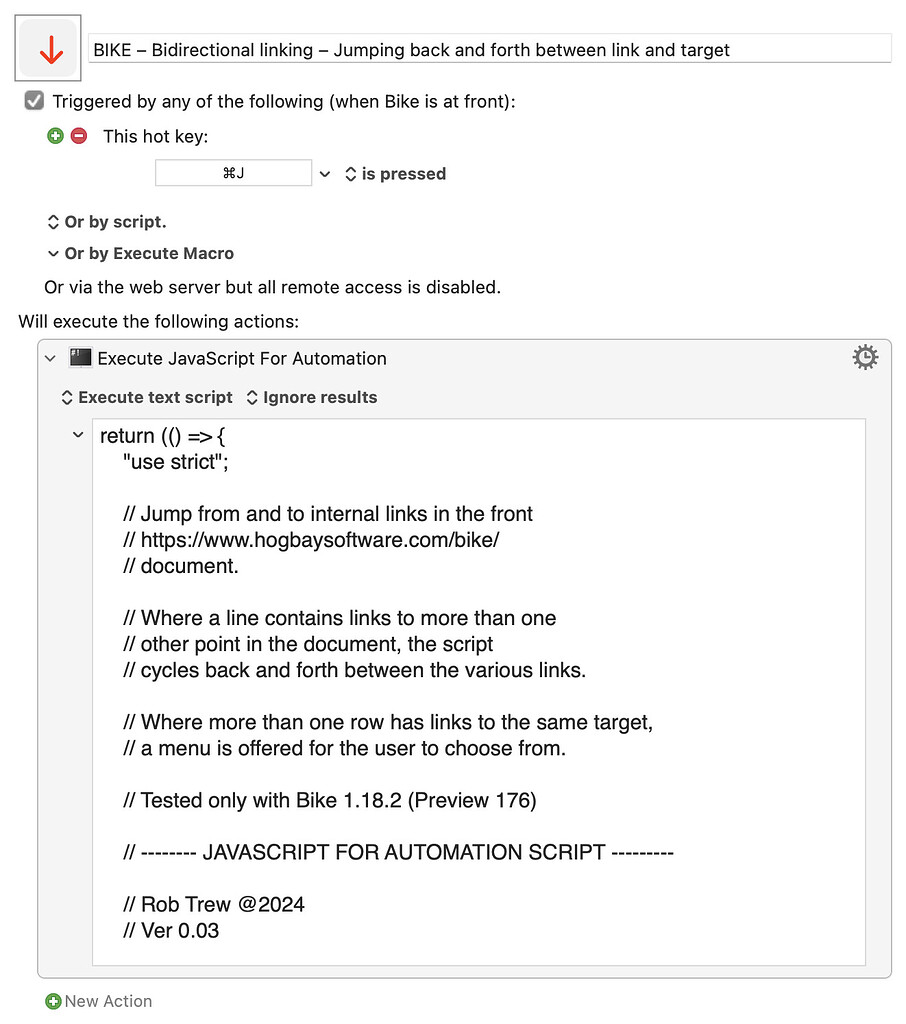The width and height of the screenshot is (906, 1024).
Task: Click the red remove trigger button
Action: (x=79, y=136)
